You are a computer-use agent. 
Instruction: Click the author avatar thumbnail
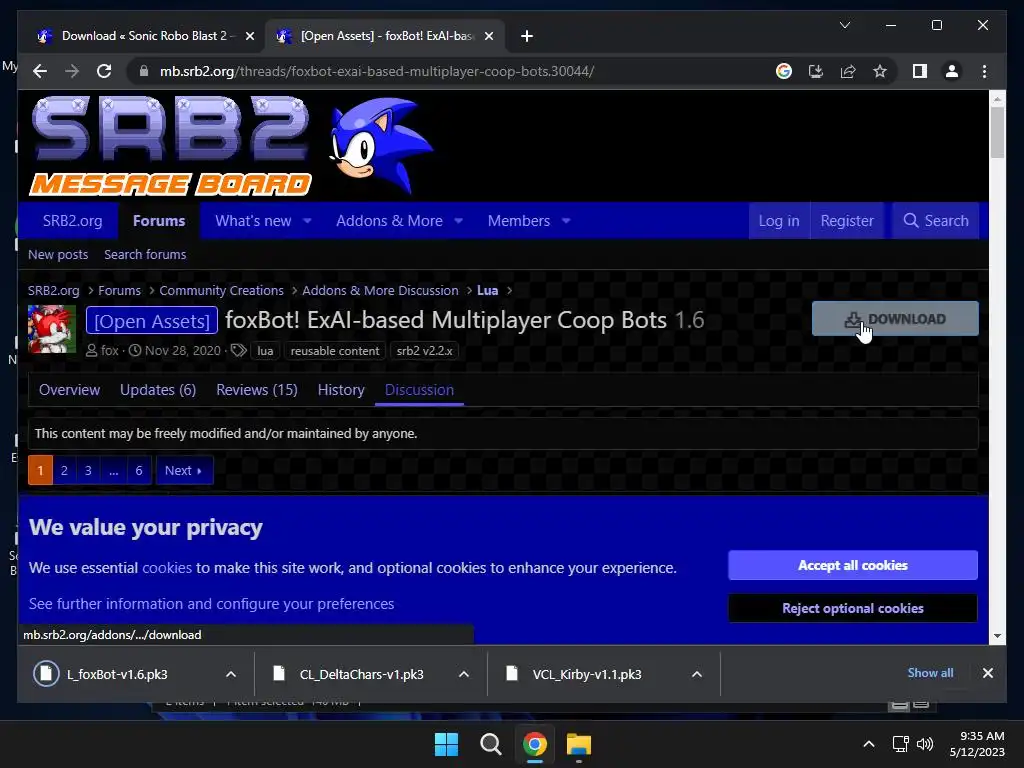52,329
